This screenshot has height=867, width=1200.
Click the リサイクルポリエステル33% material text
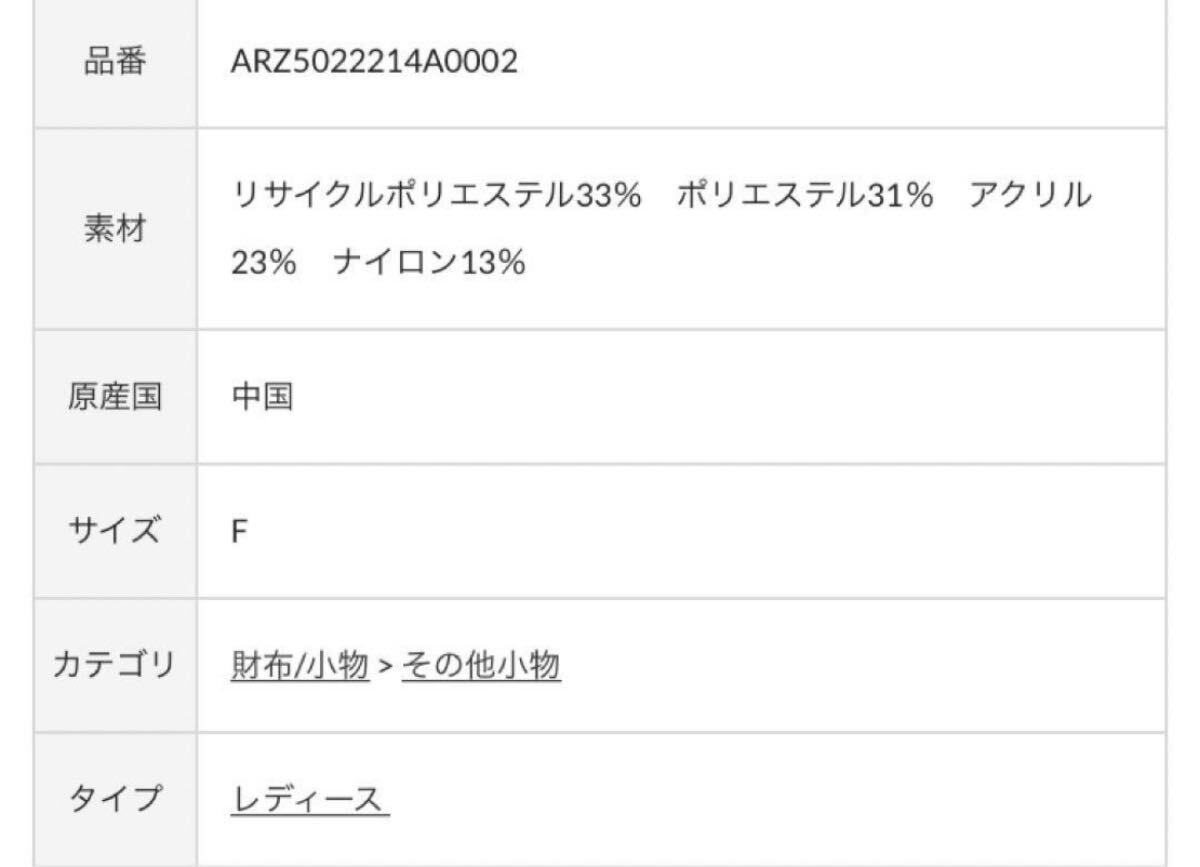tap(435, 195)
